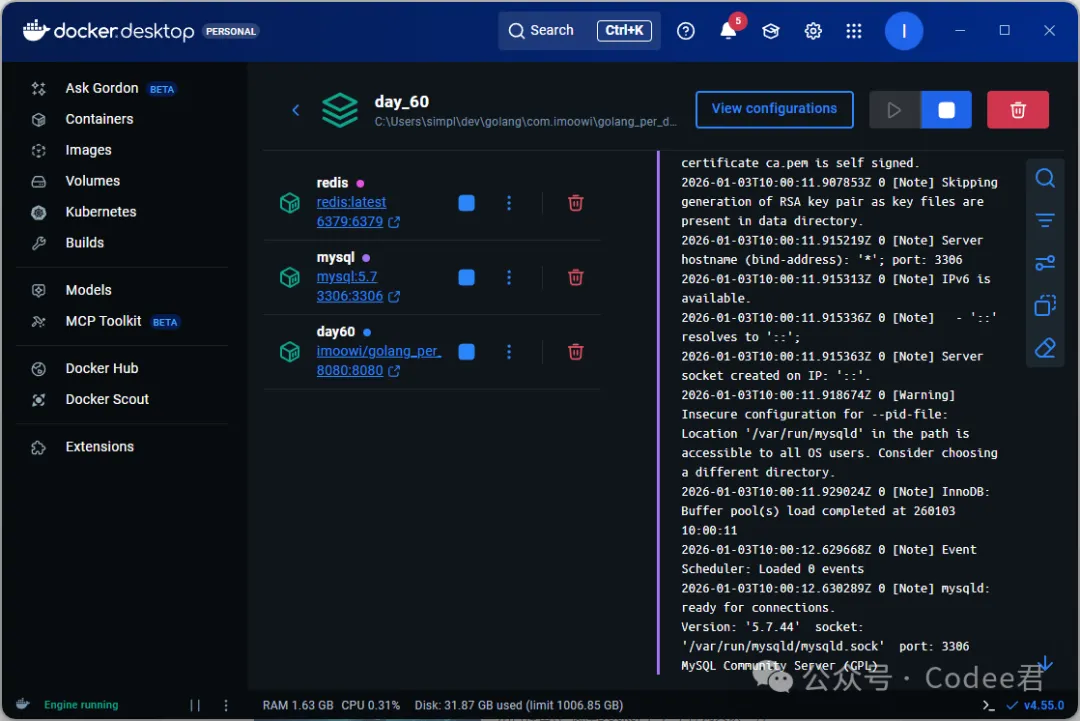The height and width of the screenshot is (721, 1080).
Task: Open log display options sliders icon
Action: coord(1045,263)
